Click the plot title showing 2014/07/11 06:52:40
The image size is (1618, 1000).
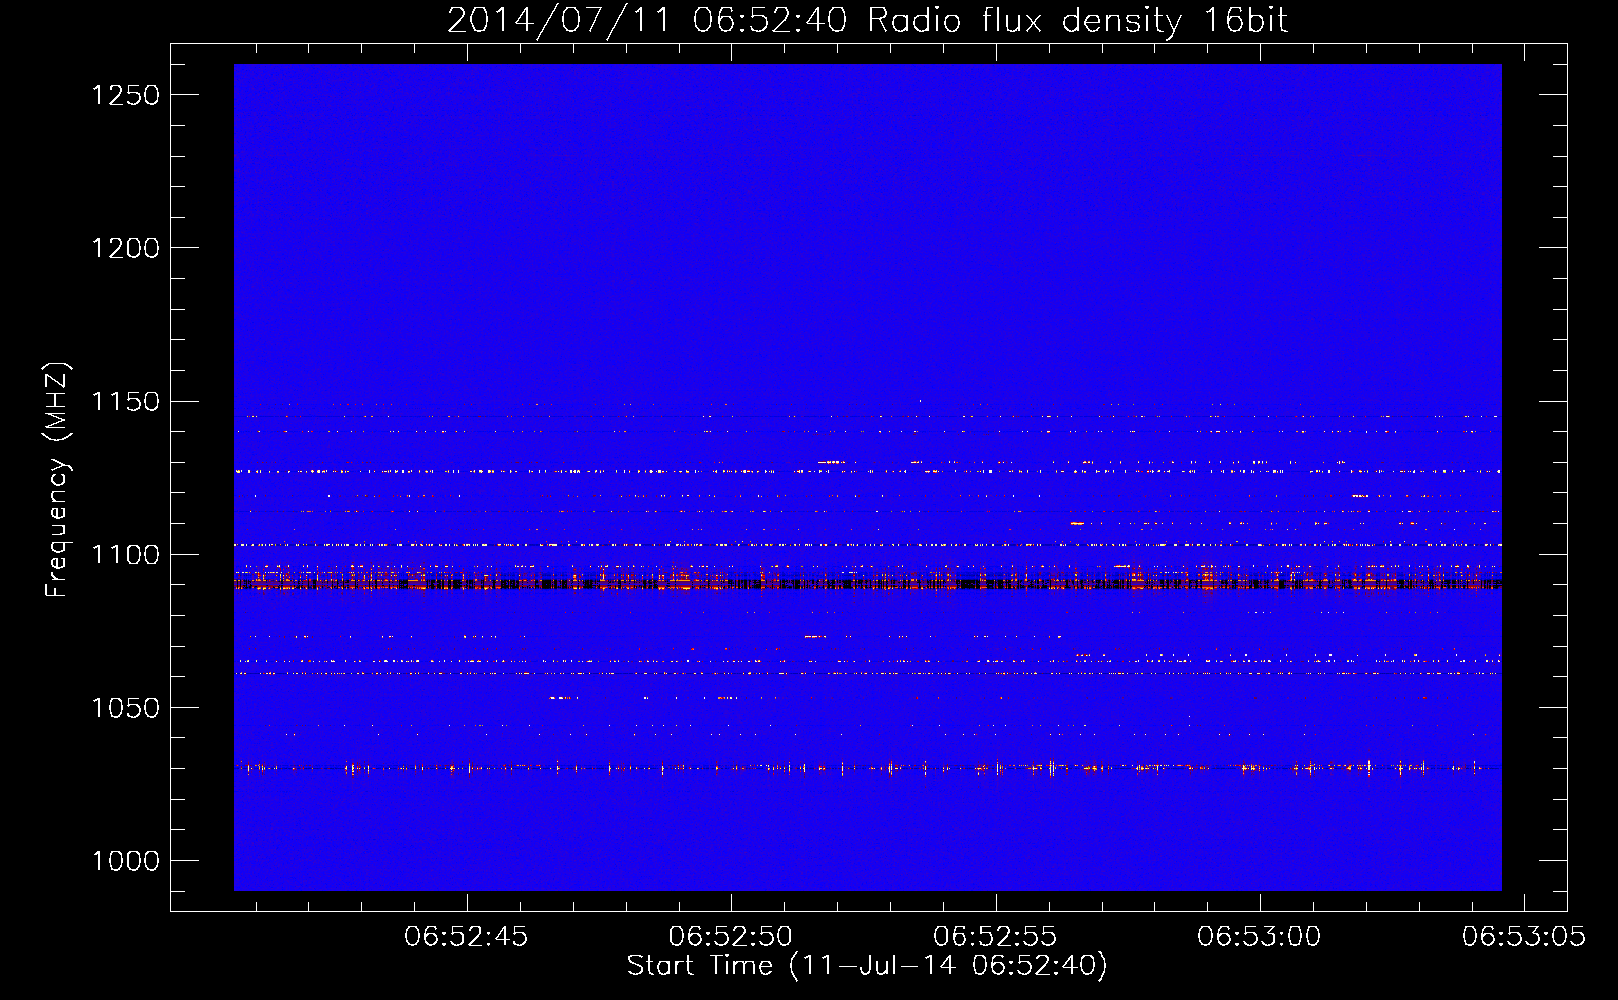tap(867, 21)
